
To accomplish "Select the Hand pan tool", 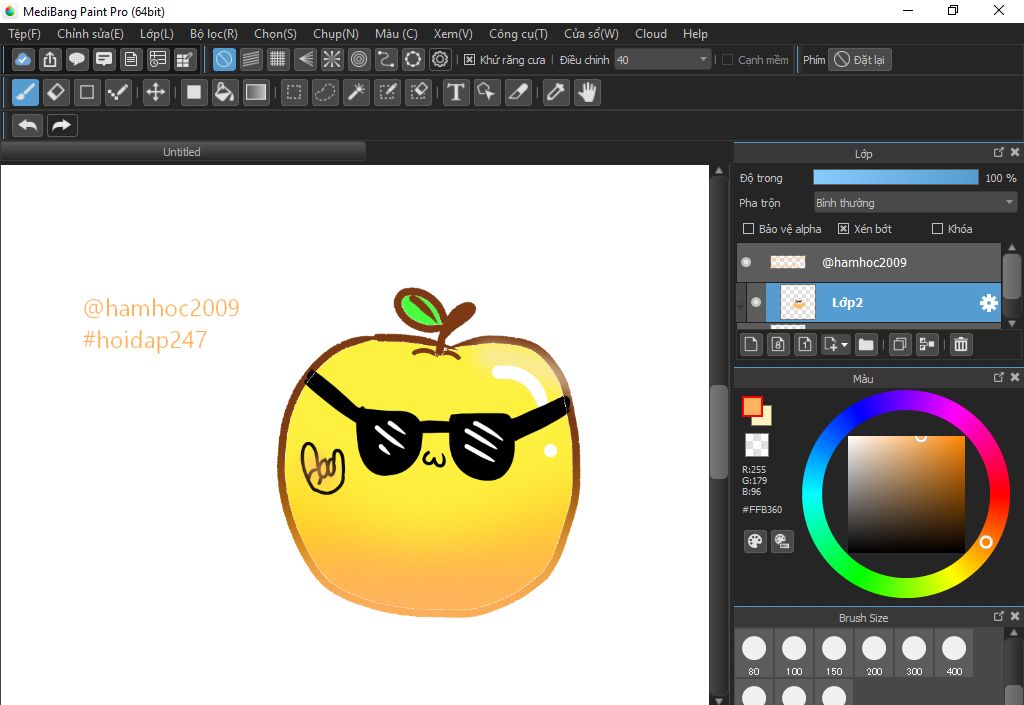I will point(587,93).
